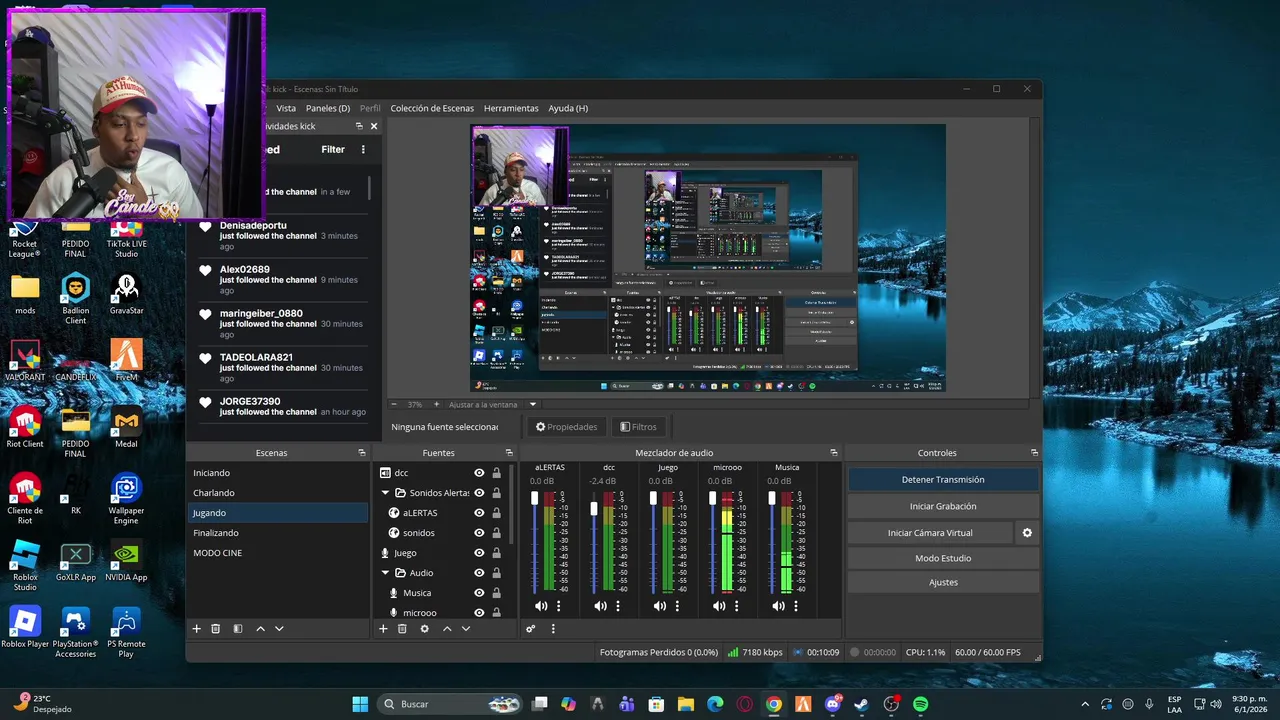Mute the microoo channel speaker icon

click(719, 606)
